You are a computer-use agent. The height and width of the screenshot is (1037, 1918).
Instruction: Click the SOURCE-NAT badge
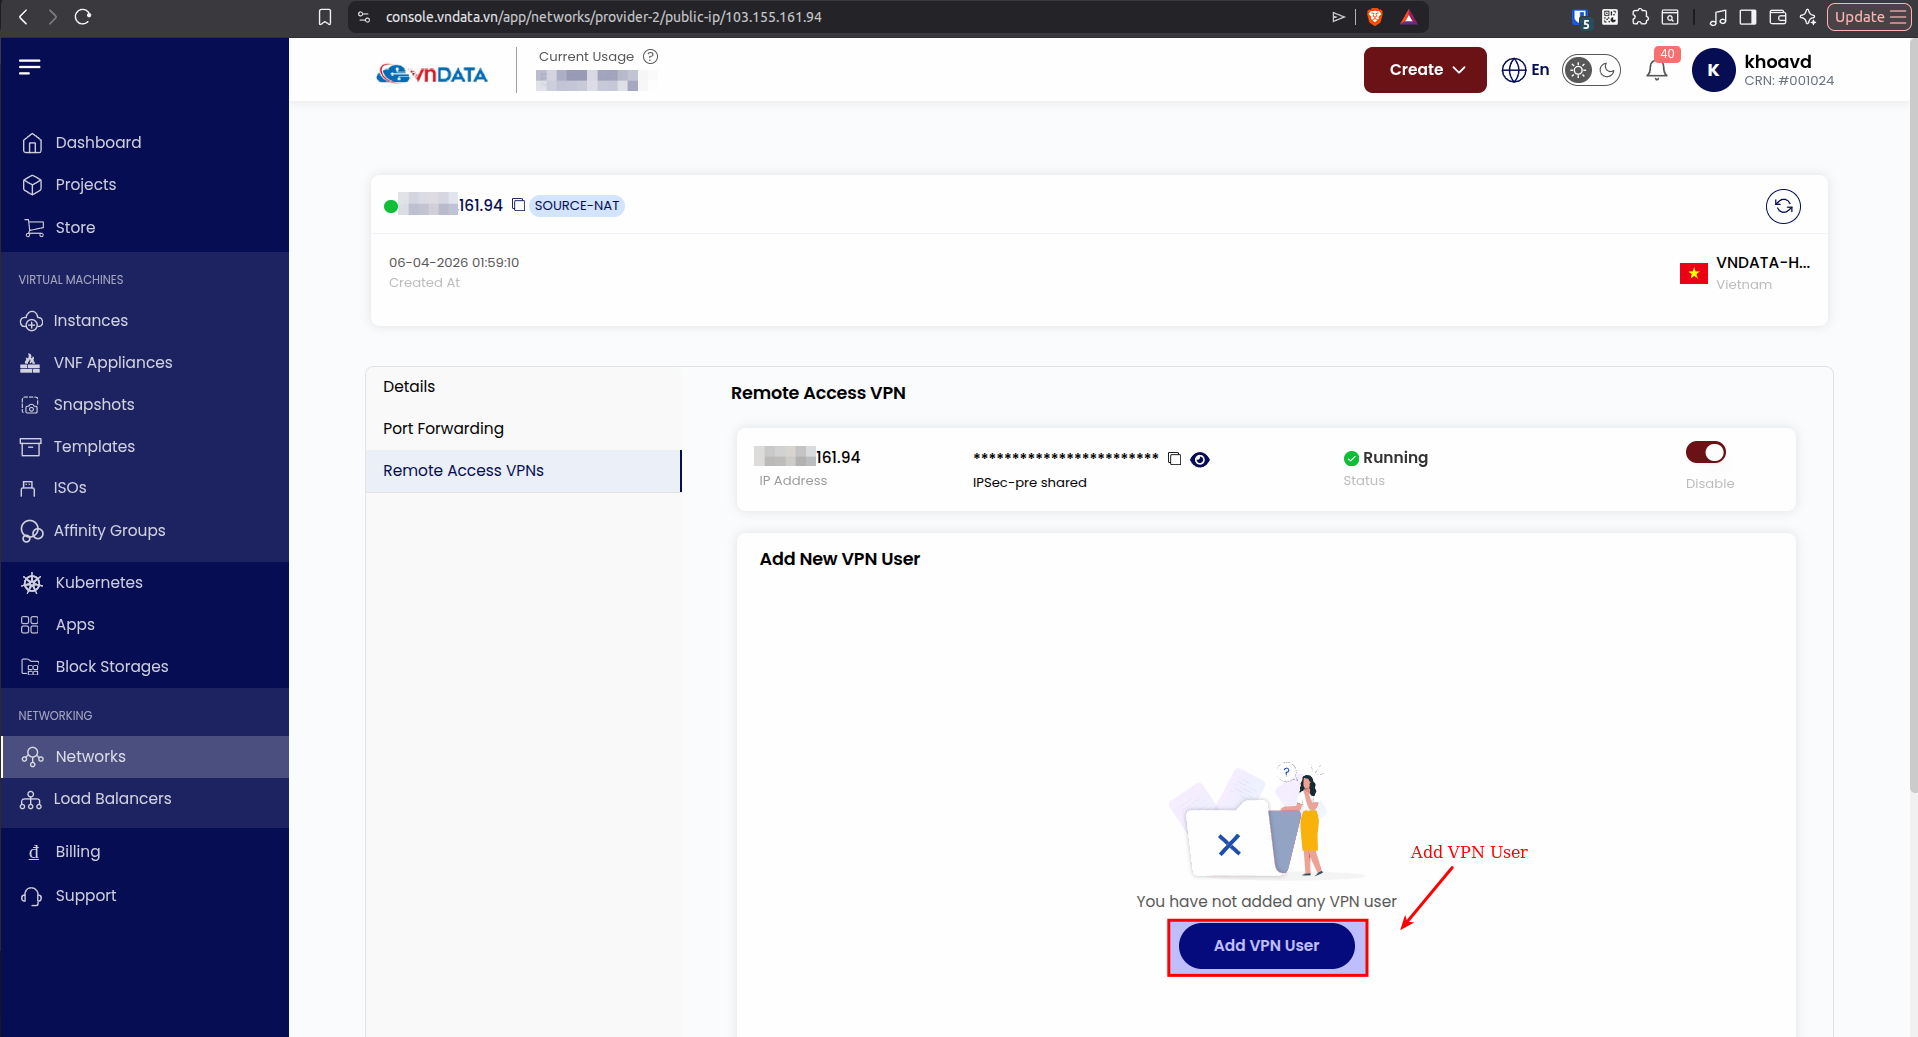point(577,206)
